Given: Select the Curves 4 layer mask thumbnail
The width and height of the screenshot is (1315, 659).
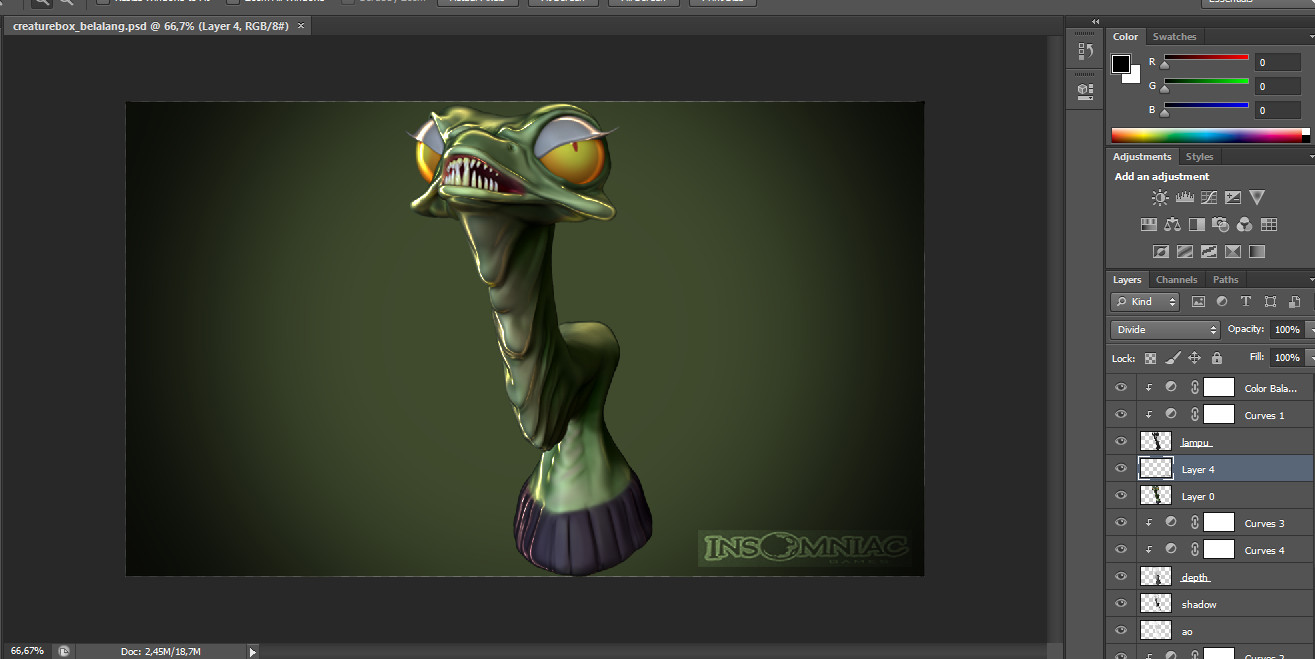Looking at the screenshot, I should [1218, 550].
